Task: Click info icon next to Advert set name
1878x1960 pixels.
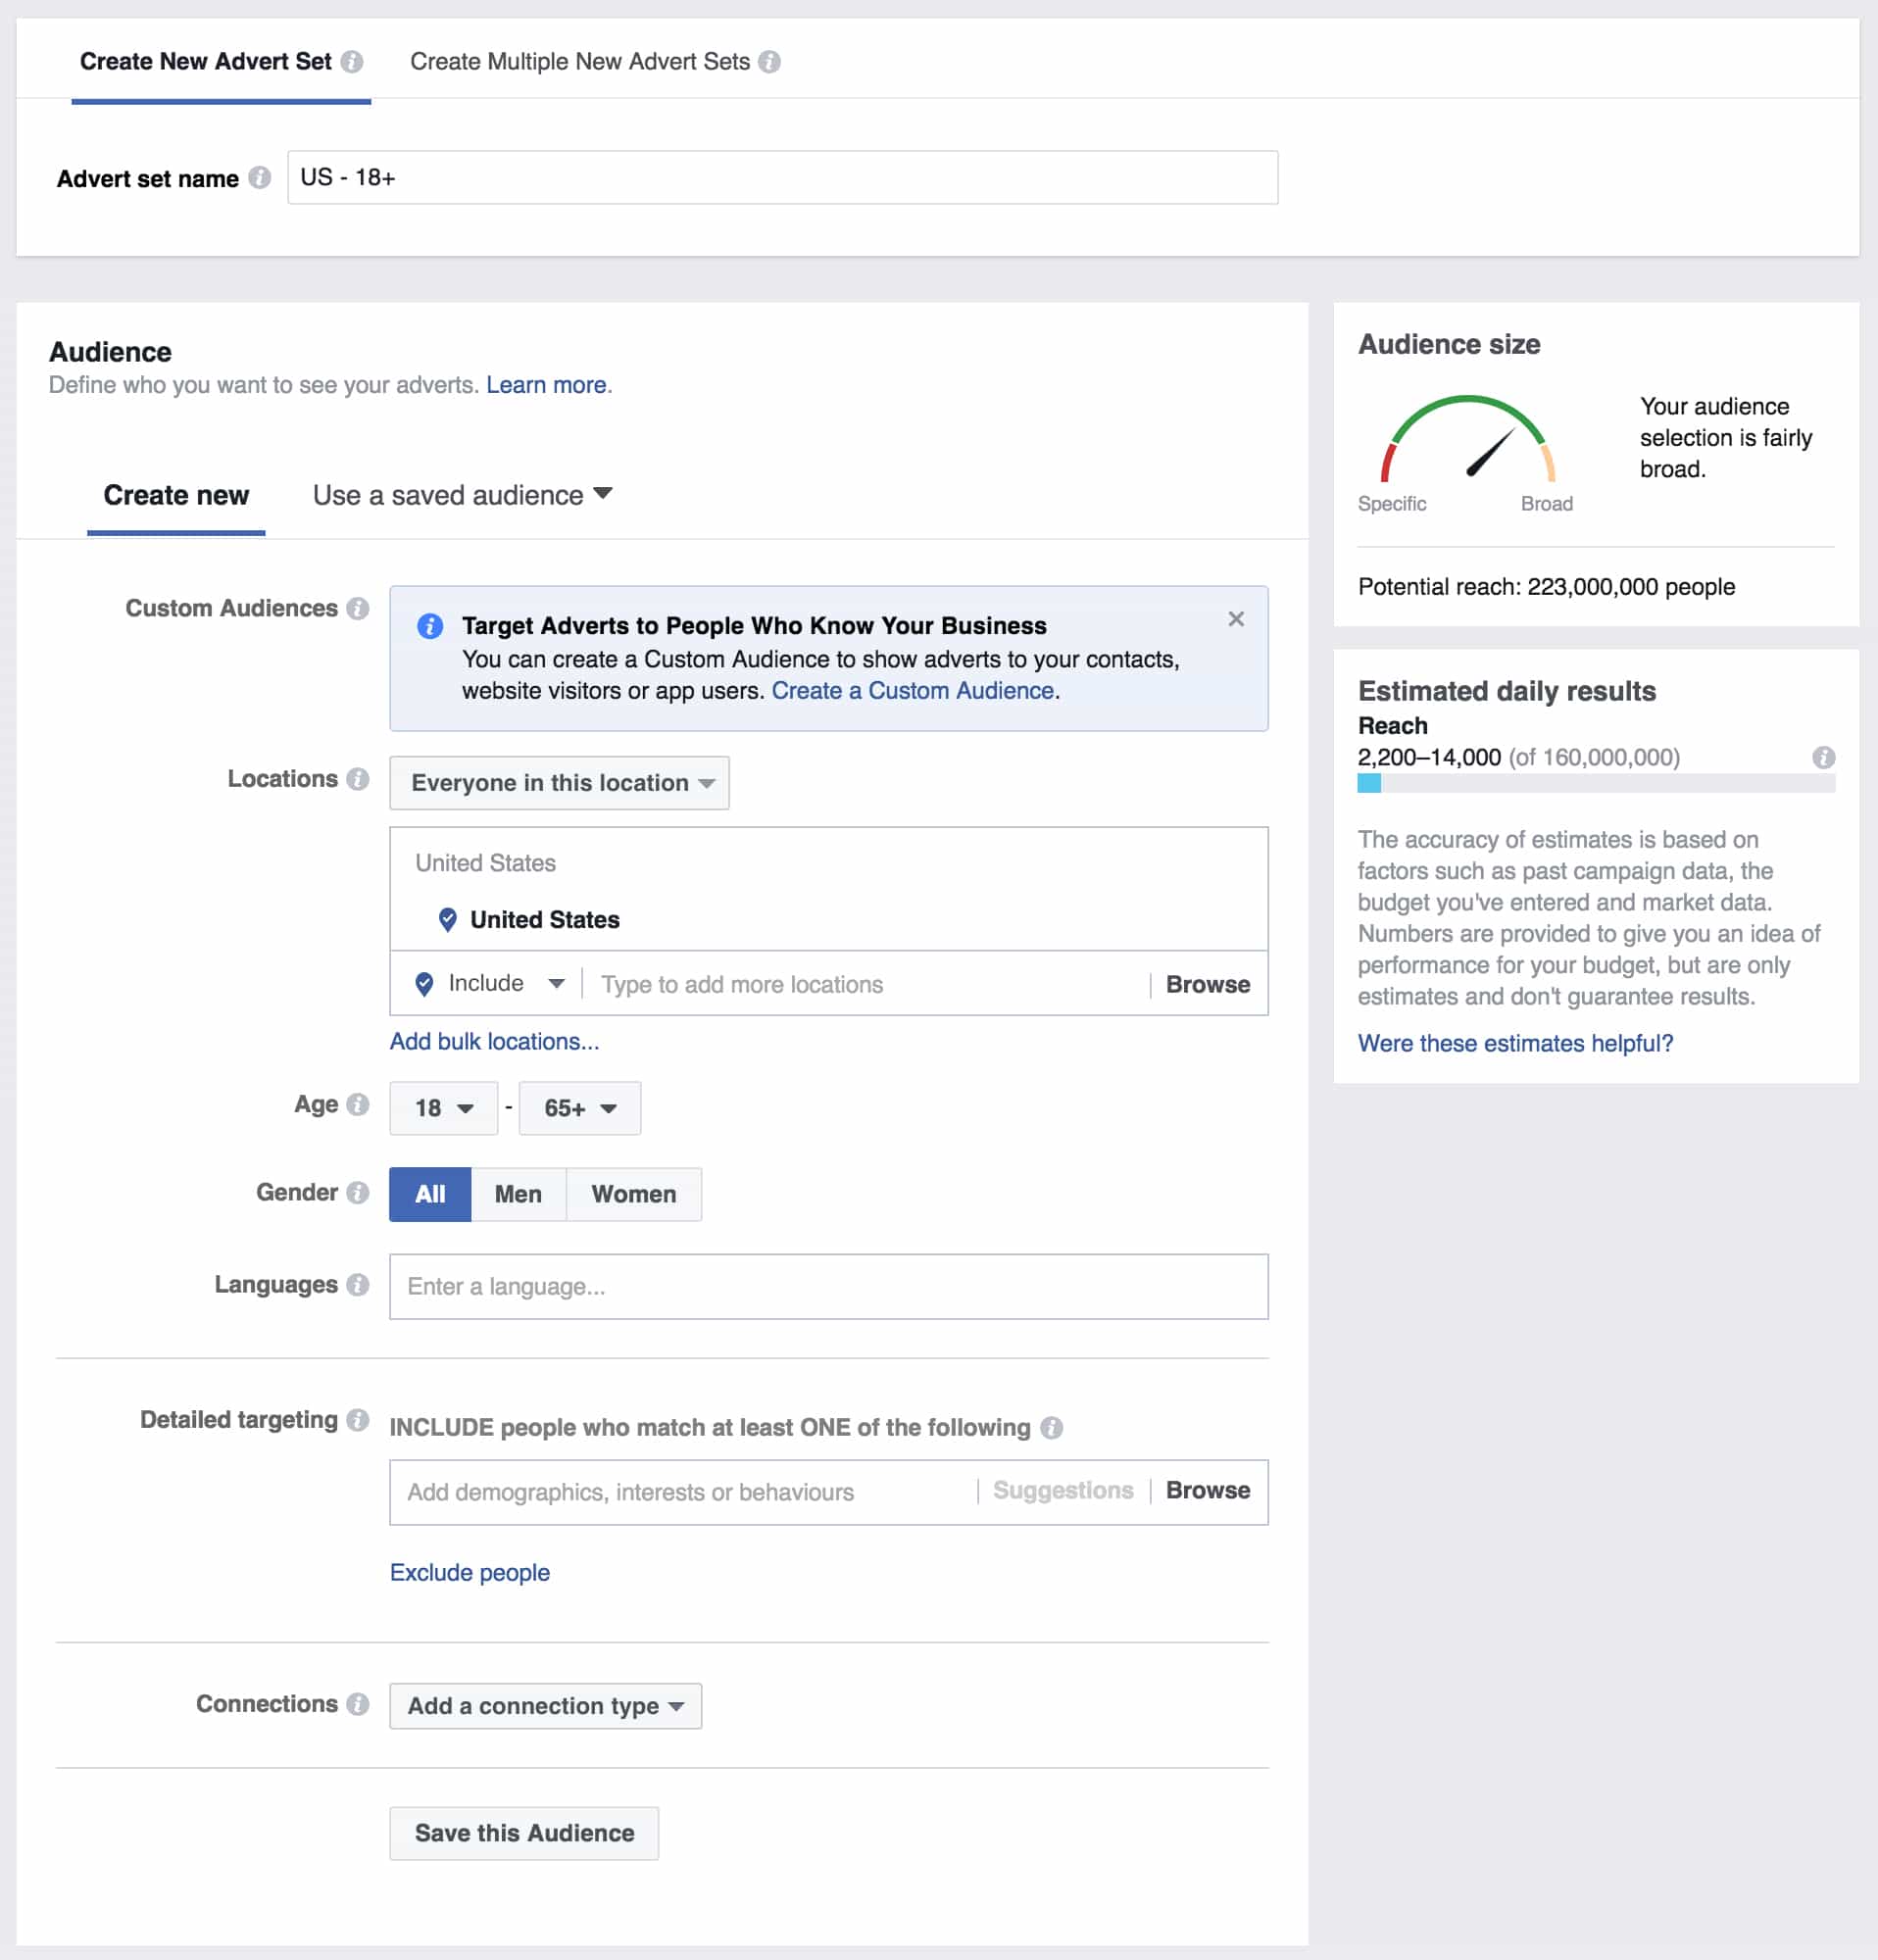Action: (x=259, y=178)
